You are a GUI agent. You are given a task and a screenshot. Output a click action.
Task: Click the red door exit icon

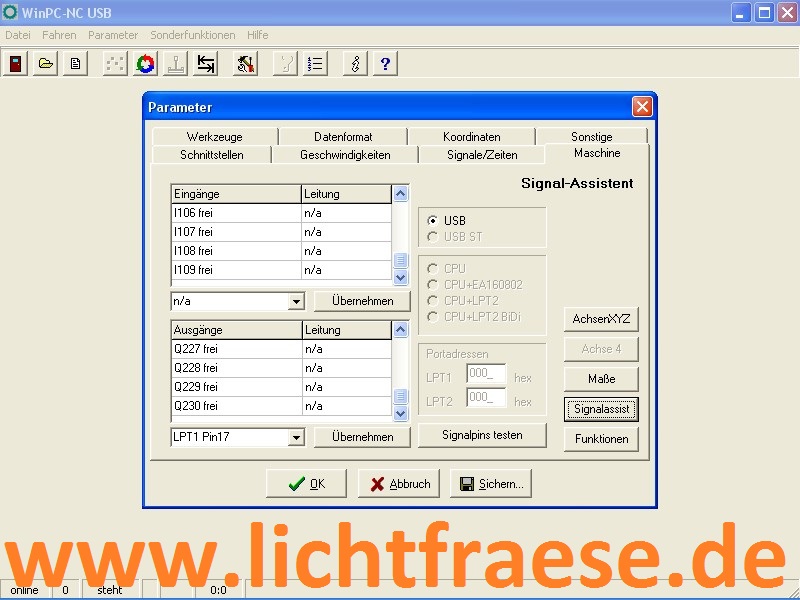pyautogui.click(x=15, y=64)
